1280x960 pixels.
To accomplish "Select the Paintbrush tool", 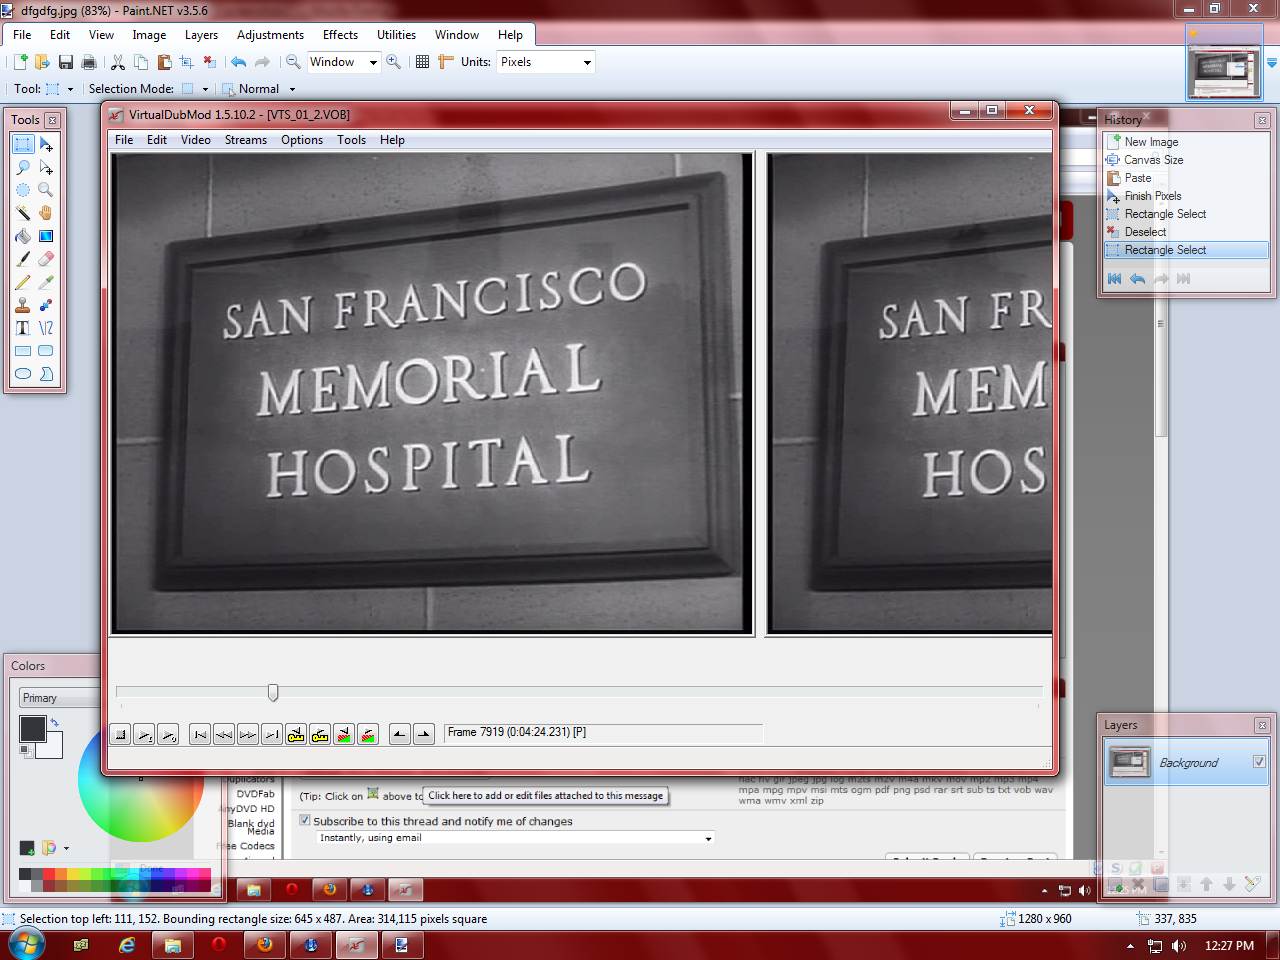I will tap(23, 259).
